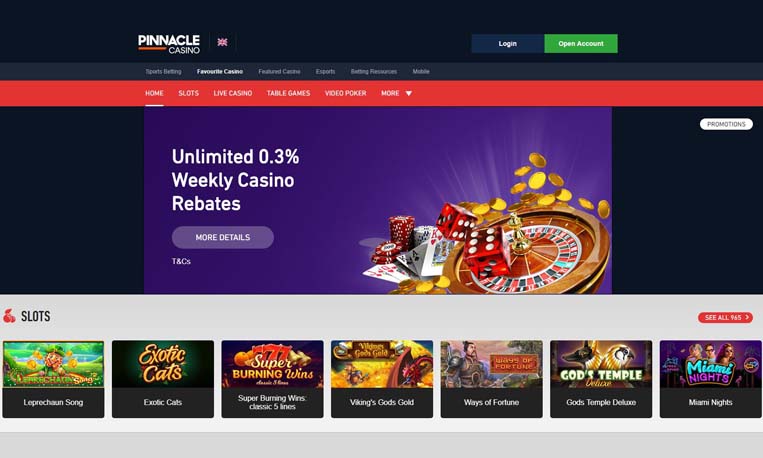Viewport: 763px width, 458px height.
Task: Open the Ways of Fortune slot
Action: click(x=491, y=379)
